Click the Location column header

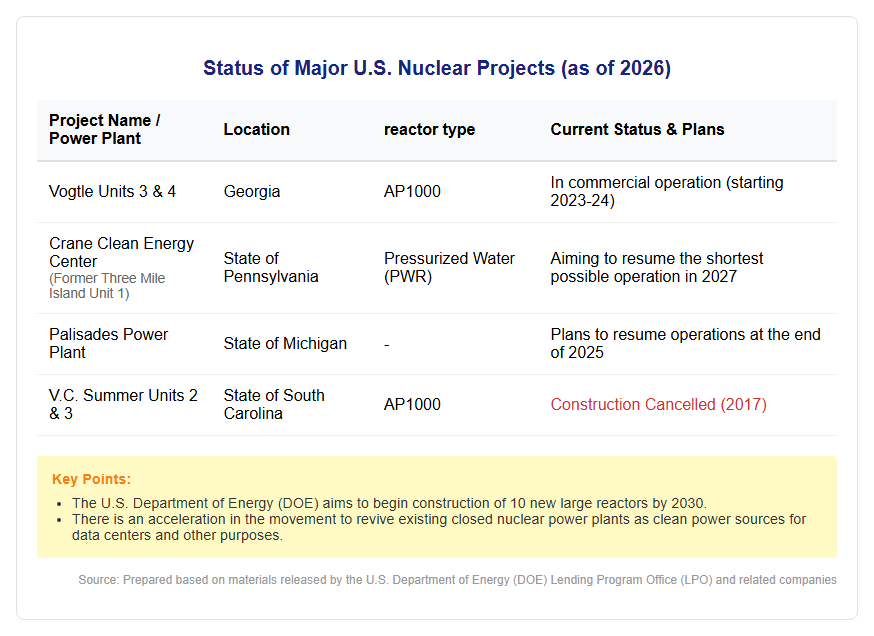pos(256,129)
